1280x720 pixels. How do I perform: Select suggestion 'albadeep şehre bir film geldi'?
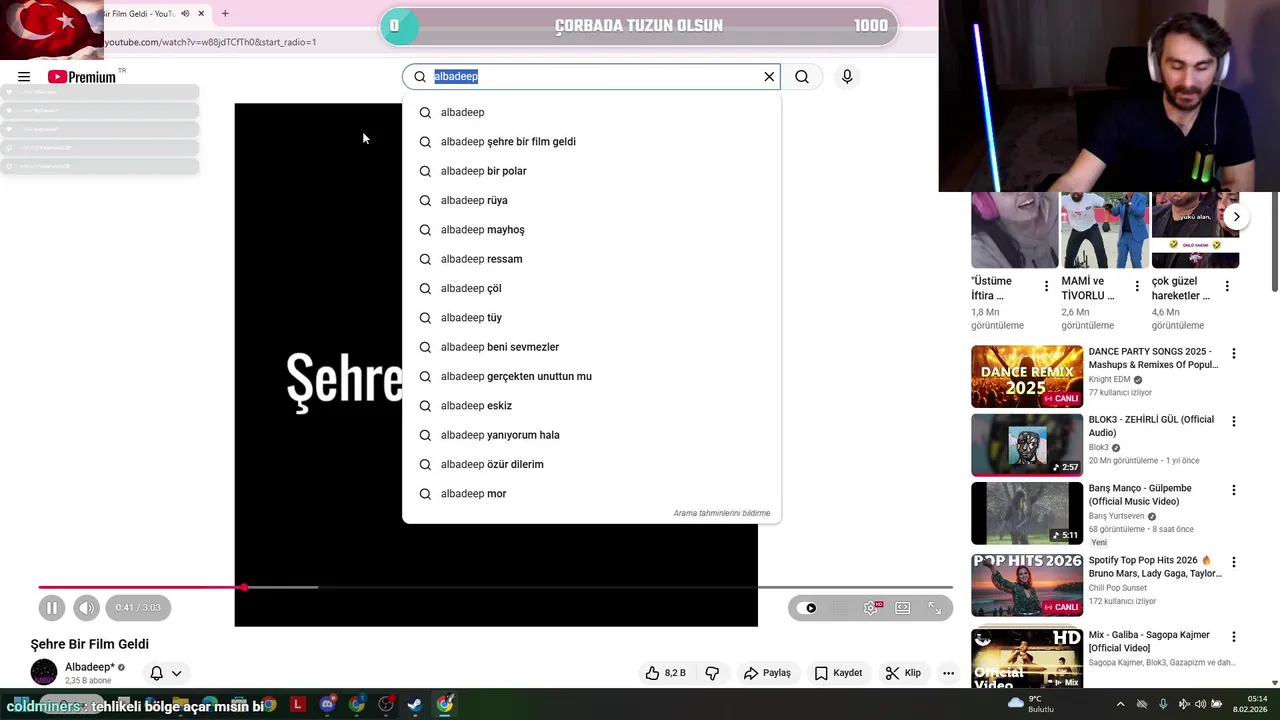pos(591,142)
